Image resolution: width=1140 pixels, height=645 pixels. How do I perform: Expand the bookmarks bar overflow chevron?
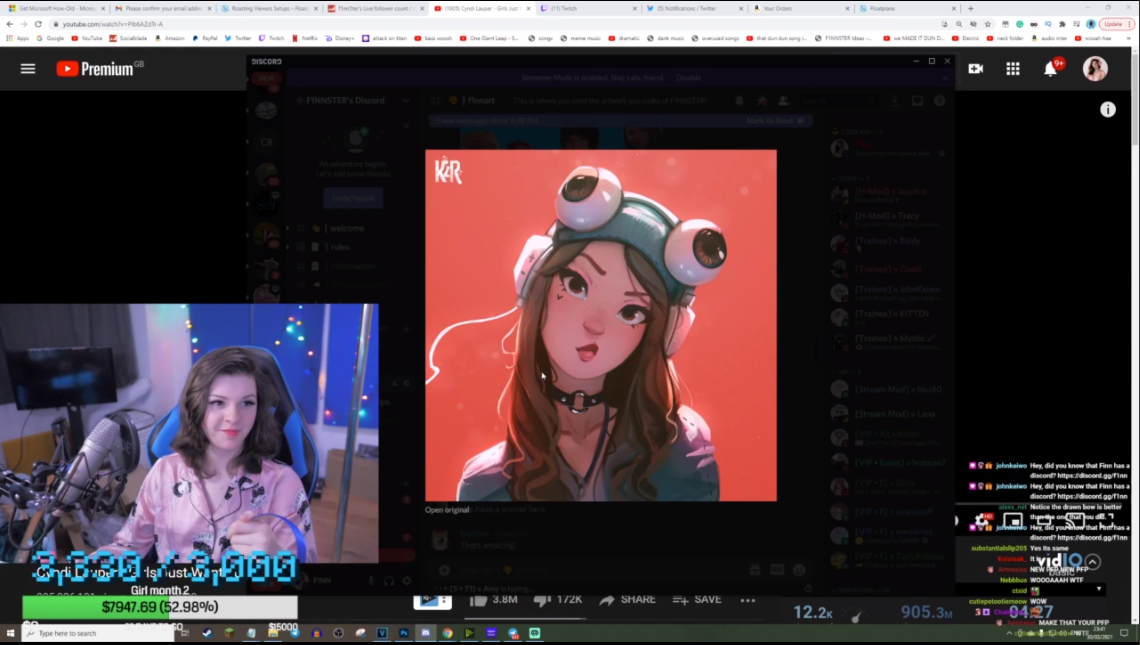point(1128,38)
